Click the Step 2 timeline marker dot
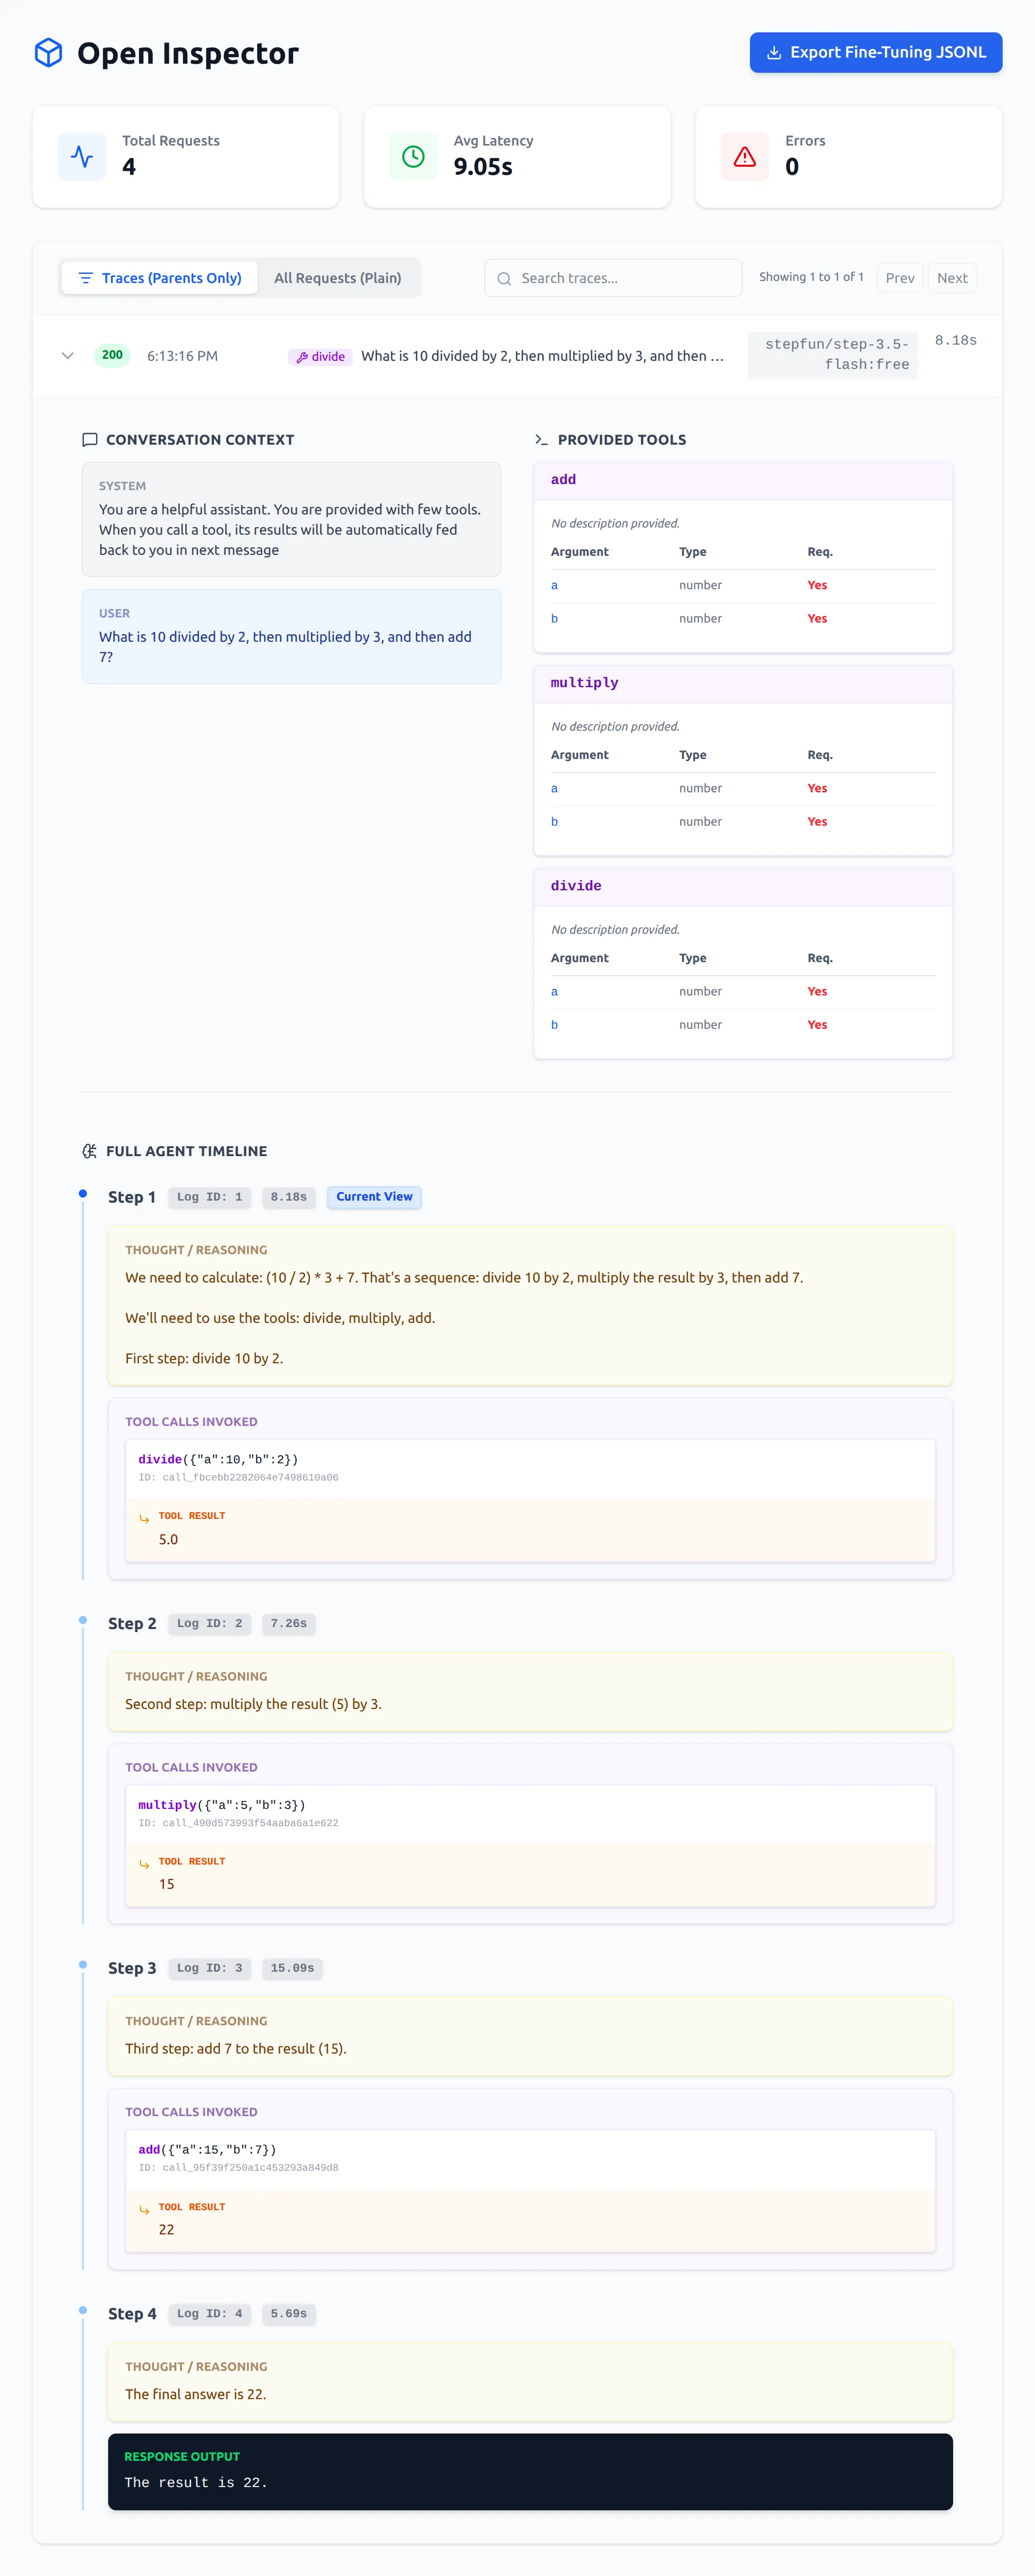The image size is (1035, 2576). coord(83,1620)
